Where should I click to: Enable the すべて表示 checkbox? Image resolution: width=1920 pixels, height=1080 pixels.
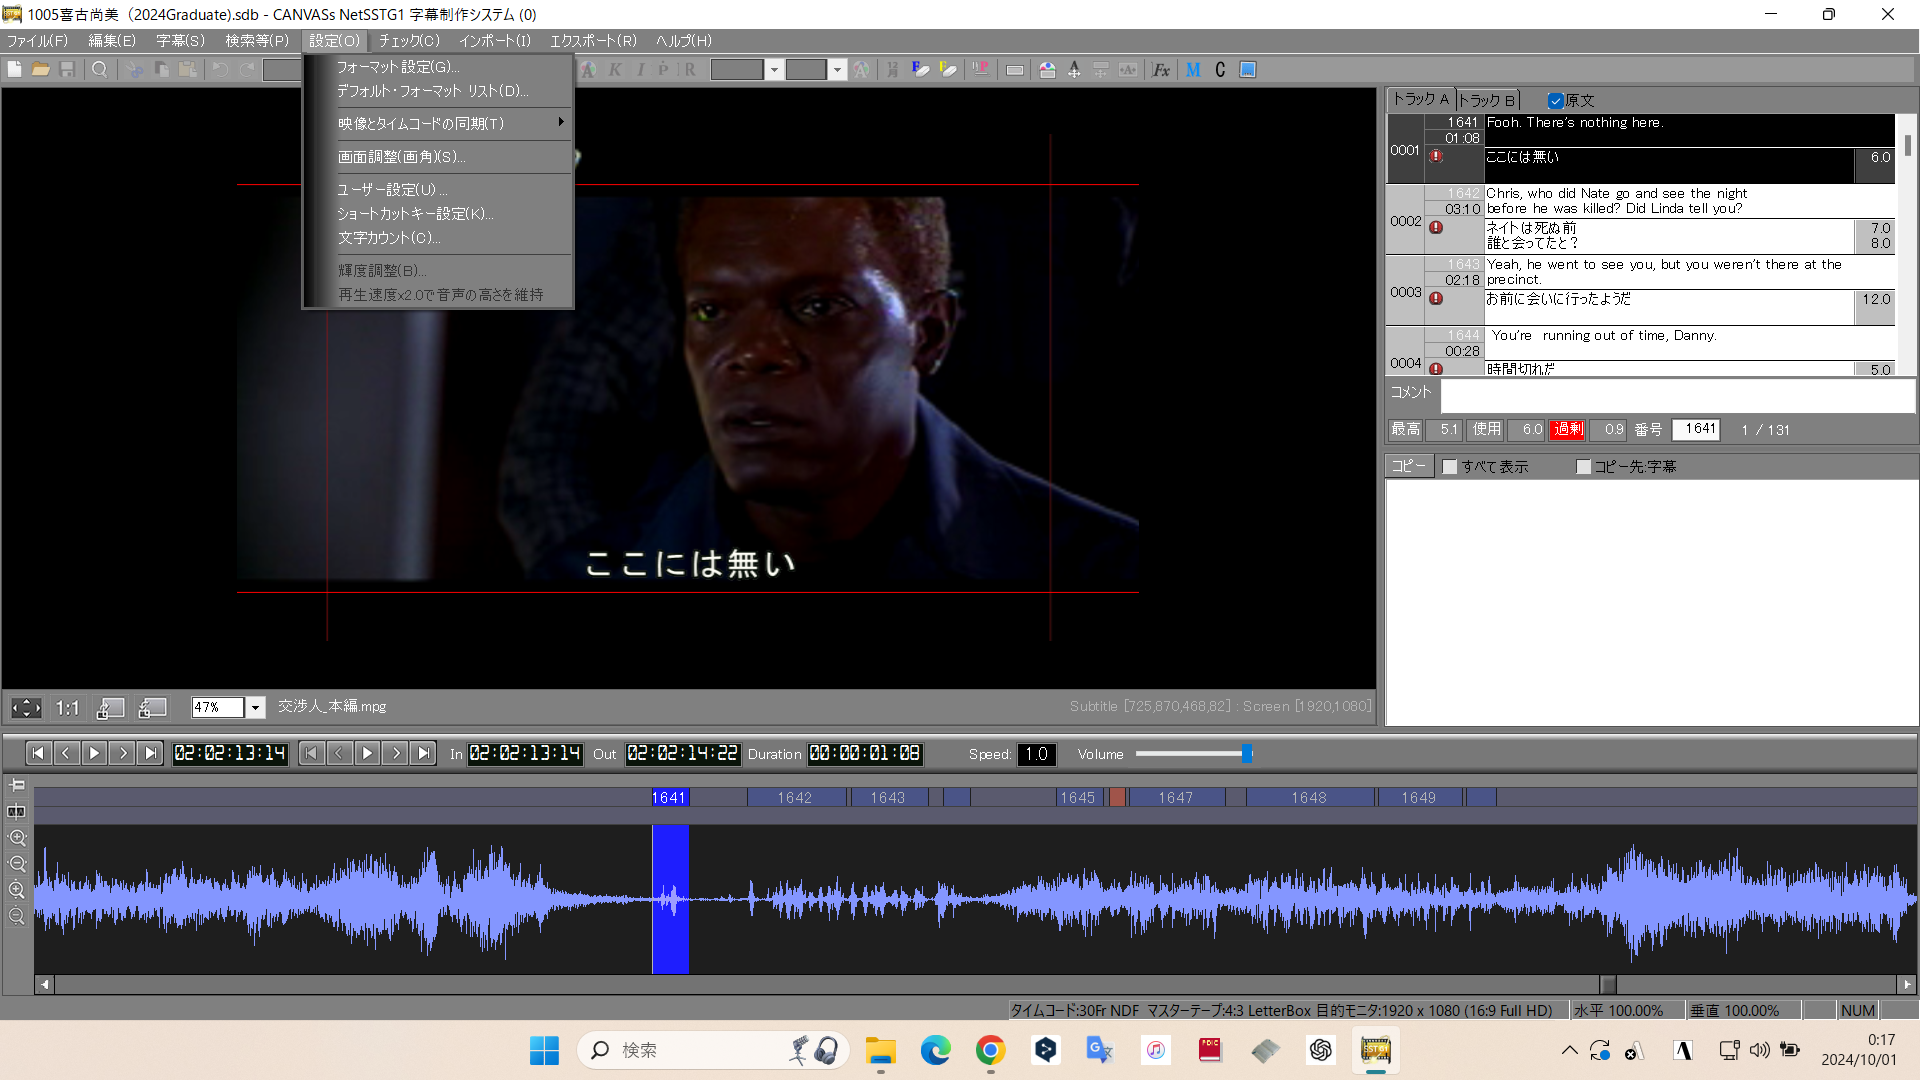1450,467
